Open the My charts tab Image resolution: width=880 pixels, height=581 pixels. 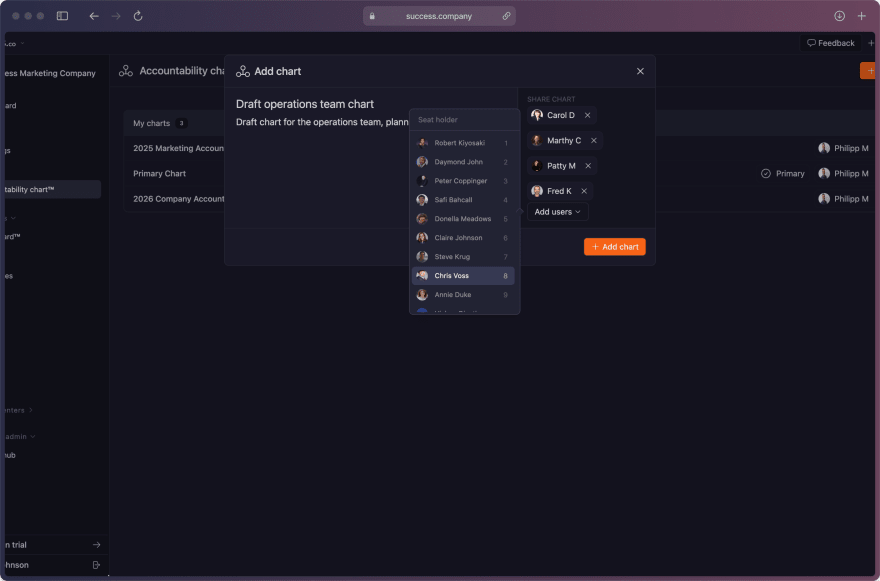pos(160,123)
